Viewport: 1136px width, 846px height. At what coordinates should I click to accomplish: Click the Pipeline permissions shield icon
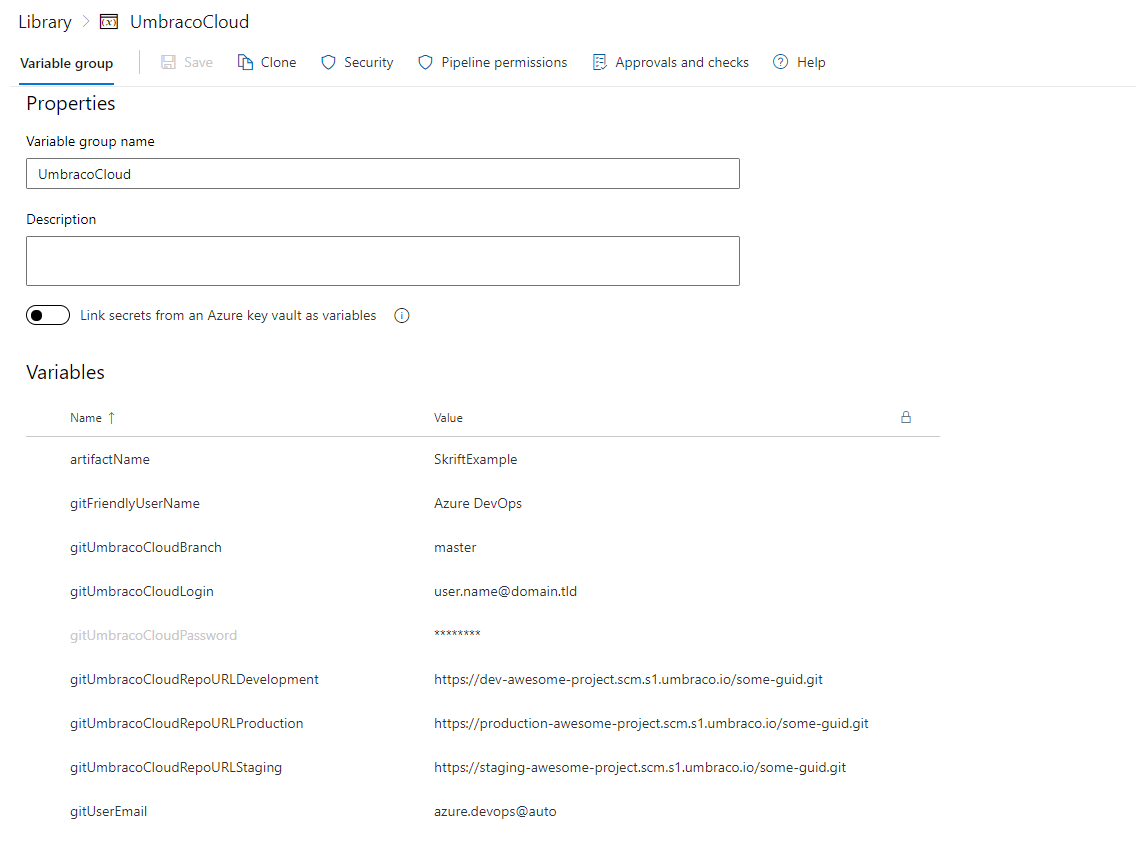(425, 62)
